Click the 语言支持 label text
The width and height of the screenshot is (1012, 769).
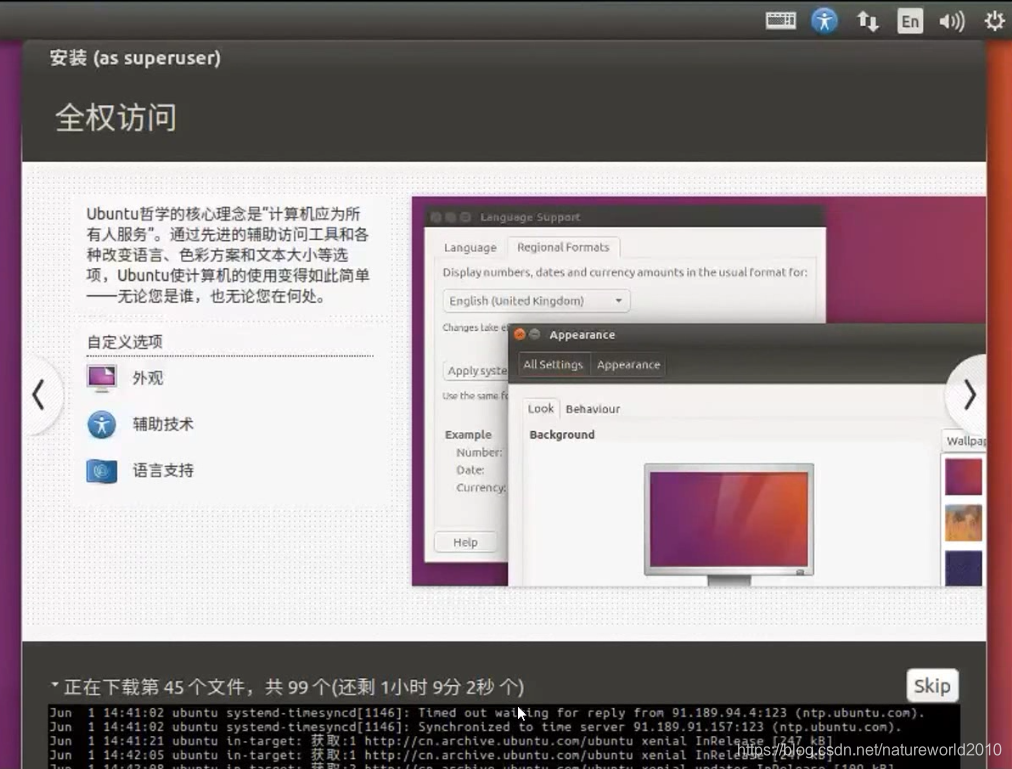click(x=163, y=471)
